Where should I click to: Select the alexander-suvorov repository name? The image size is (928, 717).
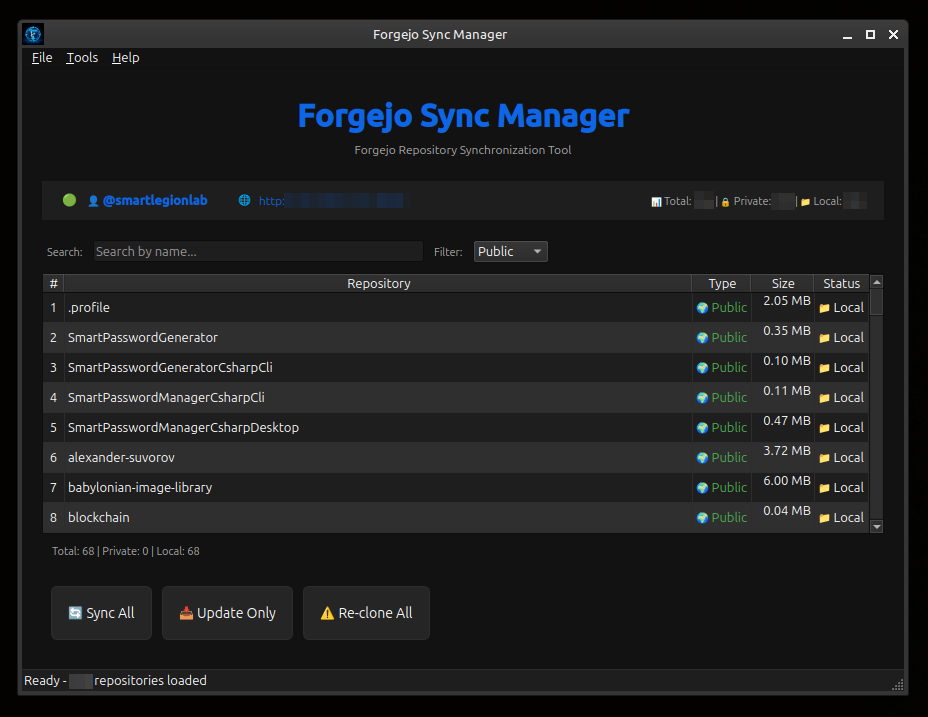click(x=121, y=458)
